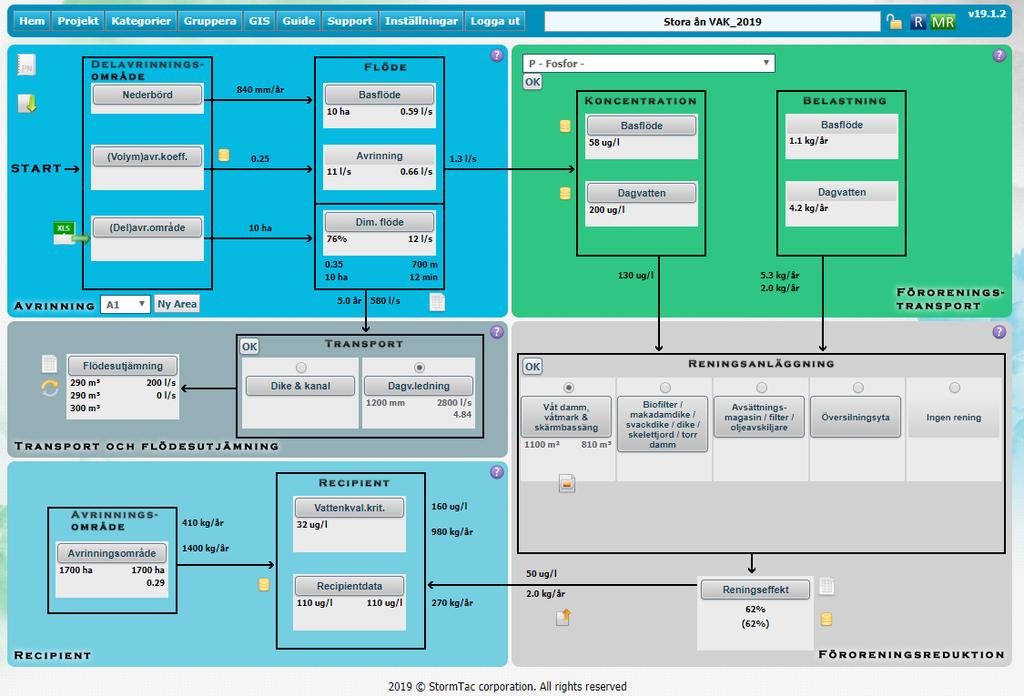This screenshot has height=696, width=1024.
Task: Open the help icon of the Föroreningsreduktion panel
Action: 999,332
